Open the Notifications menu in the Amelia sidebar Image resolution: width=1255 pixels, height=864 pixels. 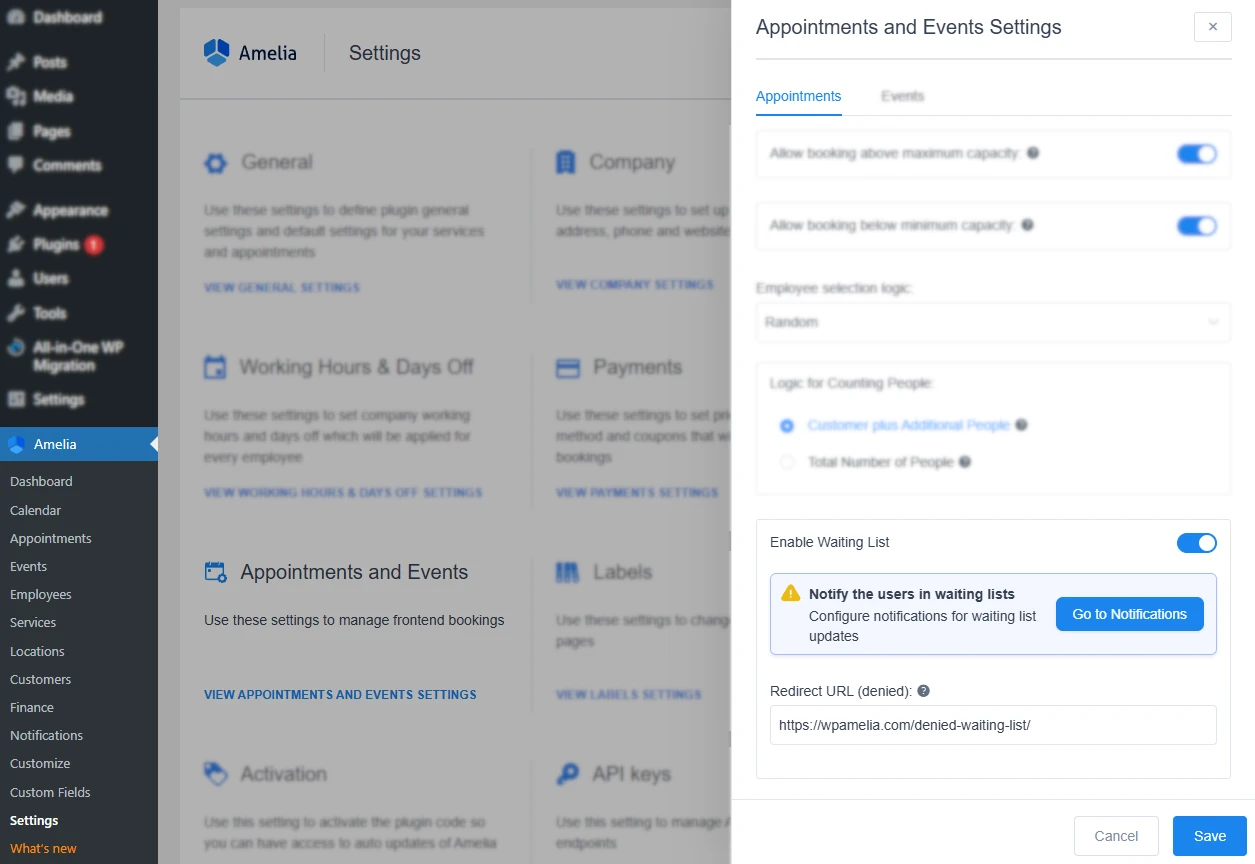46,735
